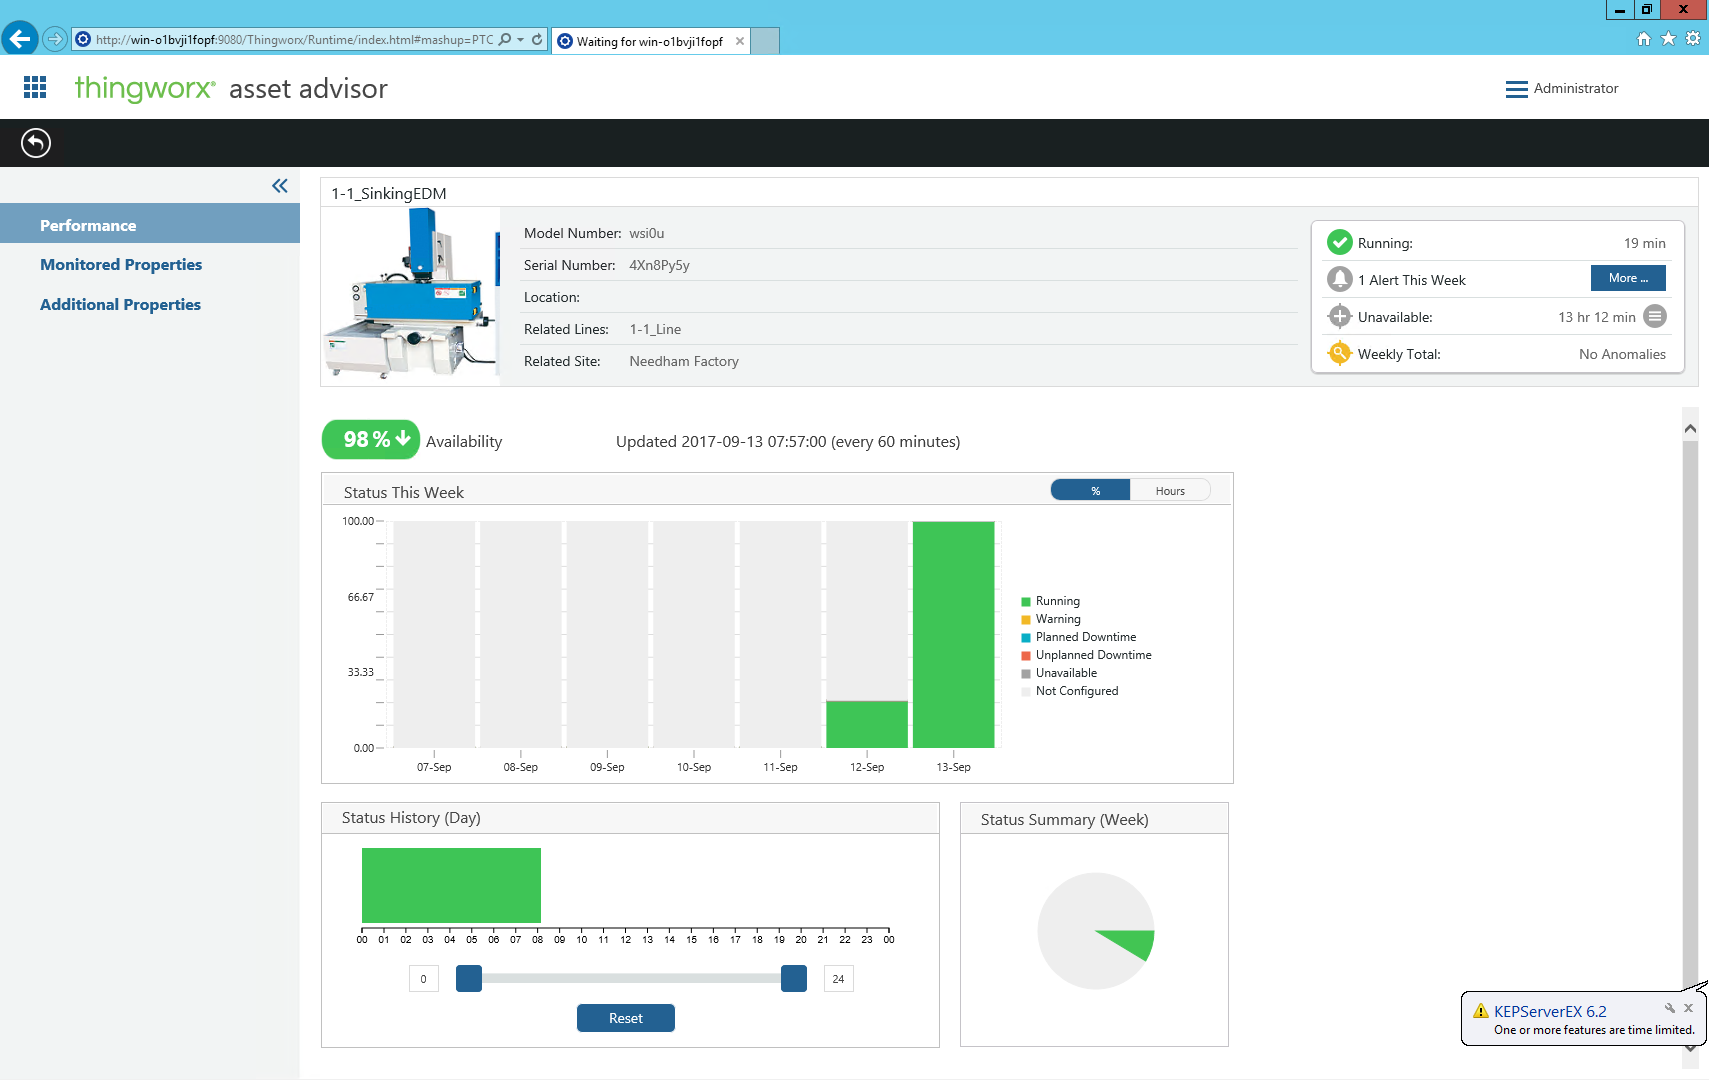Image resolution: width=1709 pixels, height=1080 pixels.
Task: Click the Planned Downtime legend entry
Action: pos(1078,638)
